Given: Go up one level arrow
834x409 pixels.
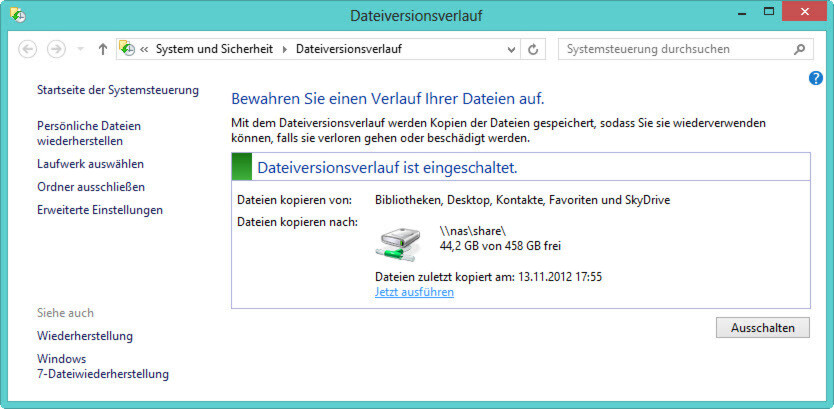Looking at the screenshot, I should click(x=103, y=49).
